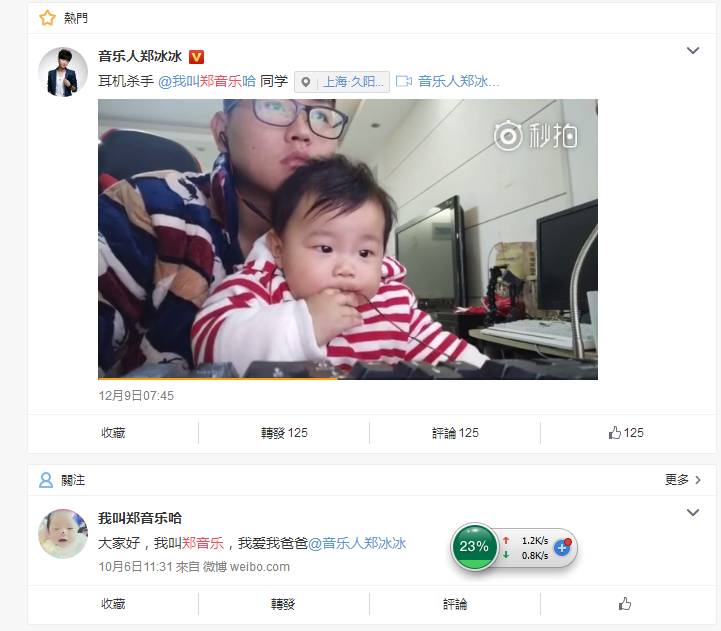Screen dimensions: 721x631
Task: Click 收藏 under the first post
Action: point(113,433)
